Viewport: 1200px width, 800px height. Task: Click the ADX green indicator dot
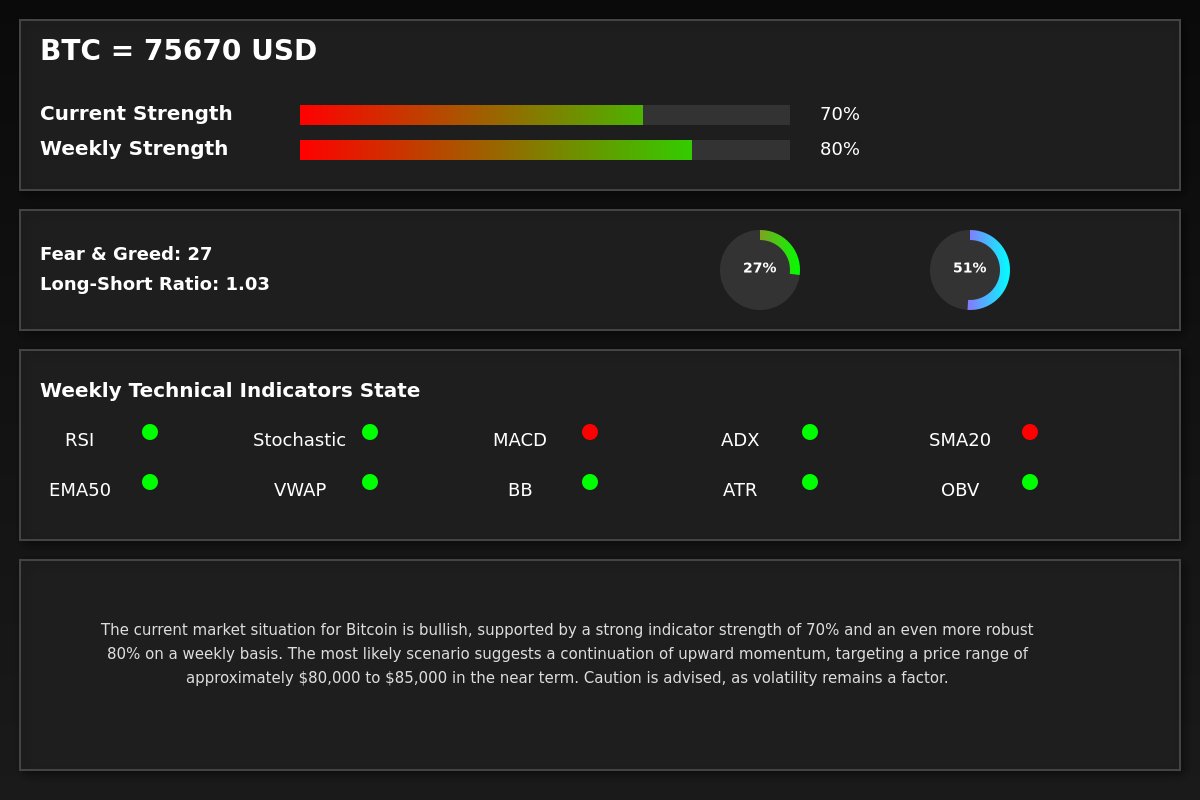tap(810, 432)
